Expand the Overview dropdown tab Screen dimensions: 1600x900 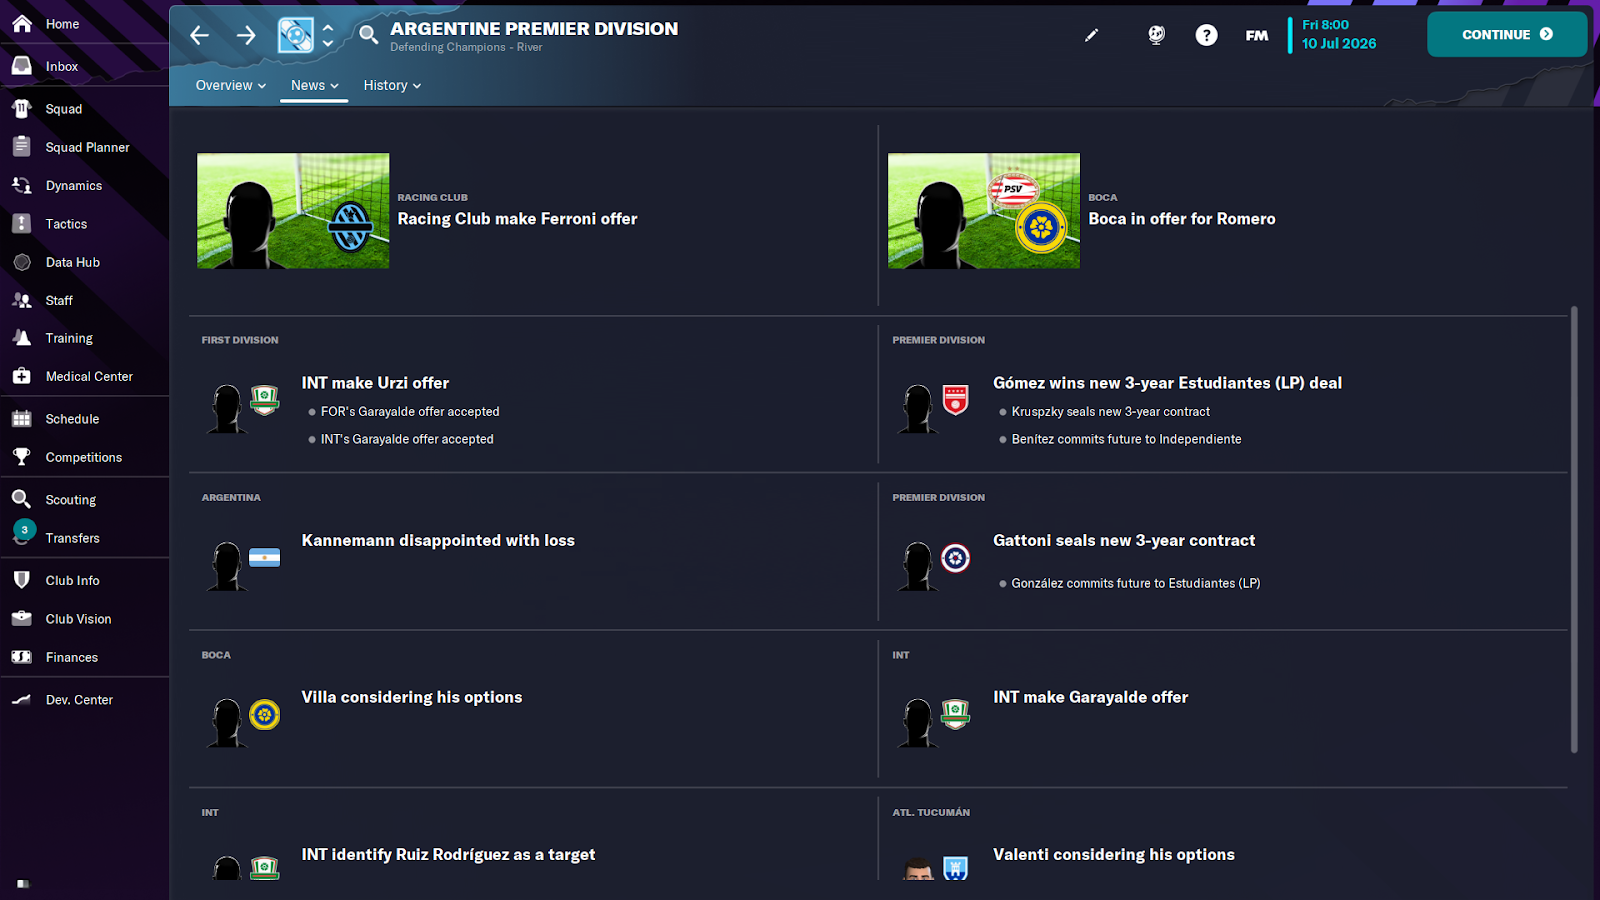(x=231, y=86)
